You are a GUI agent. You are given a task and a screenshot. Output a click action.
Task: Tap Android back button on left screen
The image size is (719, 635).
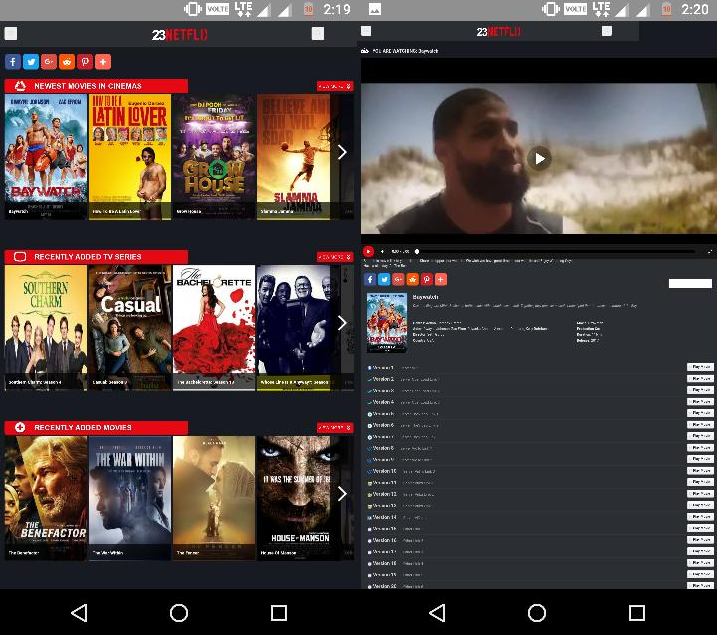pos(79,613)
